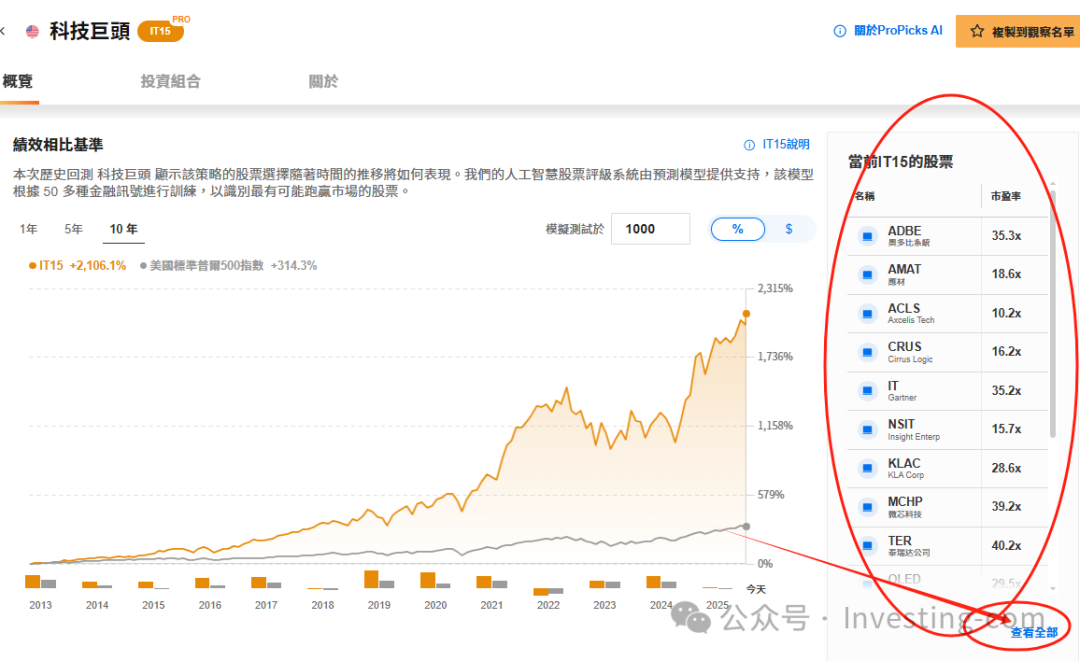Click the scrollbar down arrow in stock list

tap(1052, 589)
